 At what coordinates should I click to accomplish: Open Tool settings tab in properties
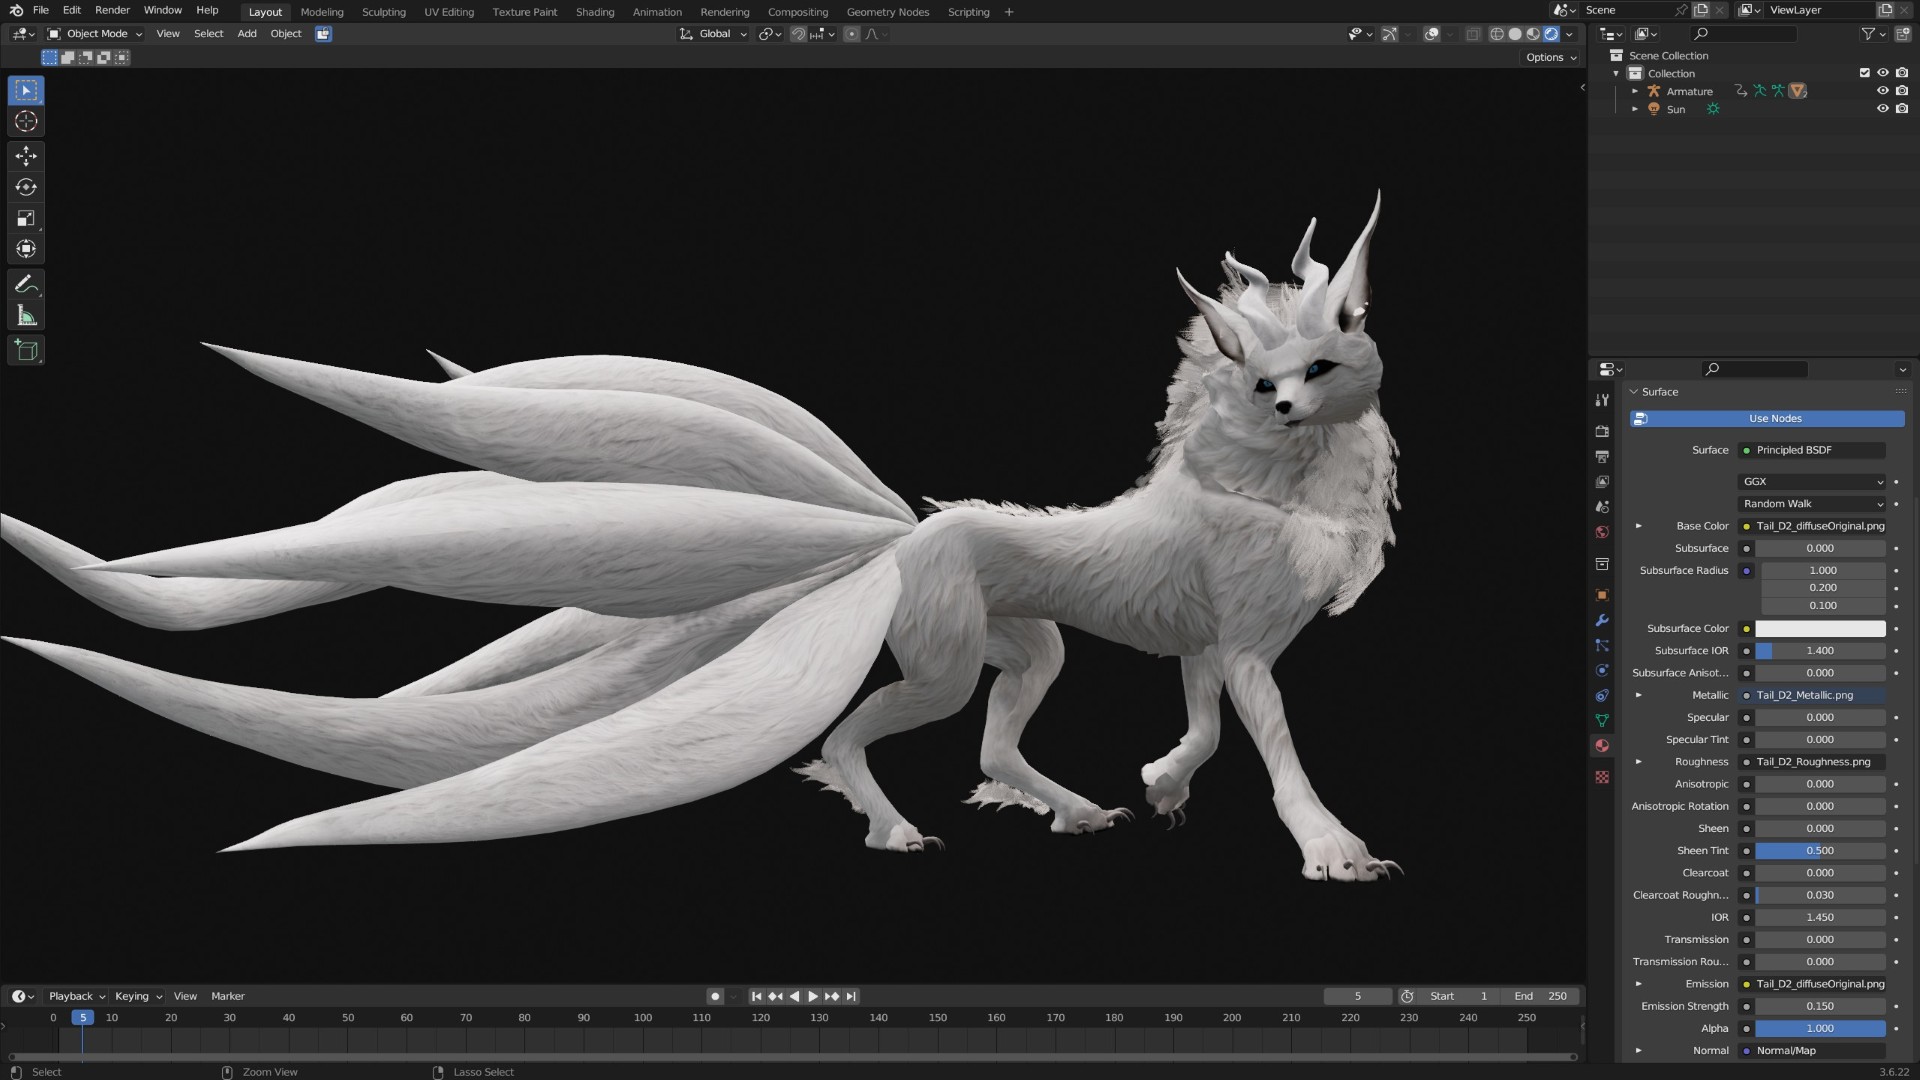(1602, 400)
